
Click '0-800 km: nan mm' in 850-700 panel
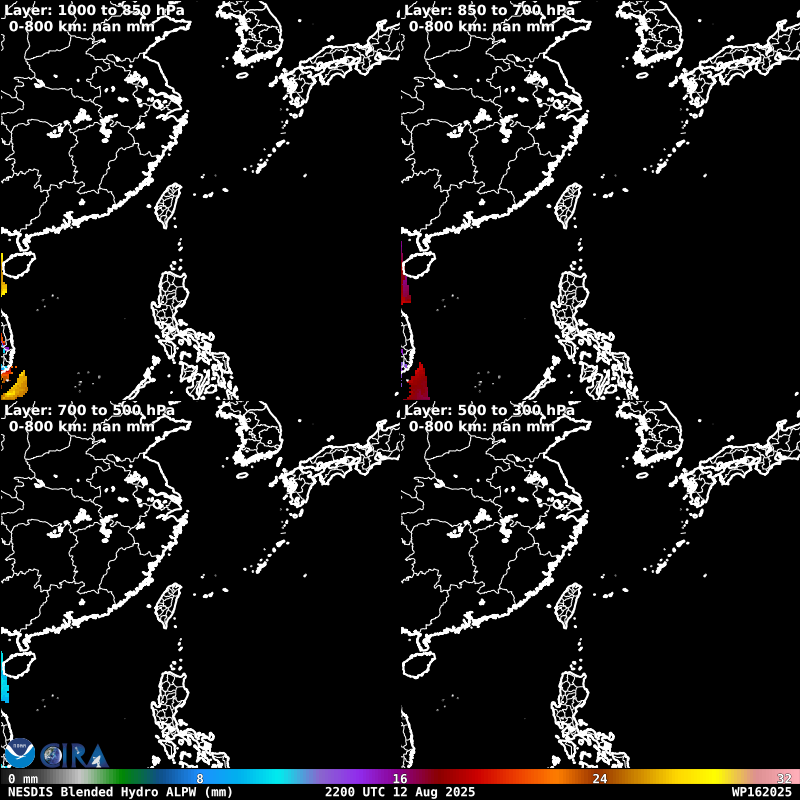[482, 27]
